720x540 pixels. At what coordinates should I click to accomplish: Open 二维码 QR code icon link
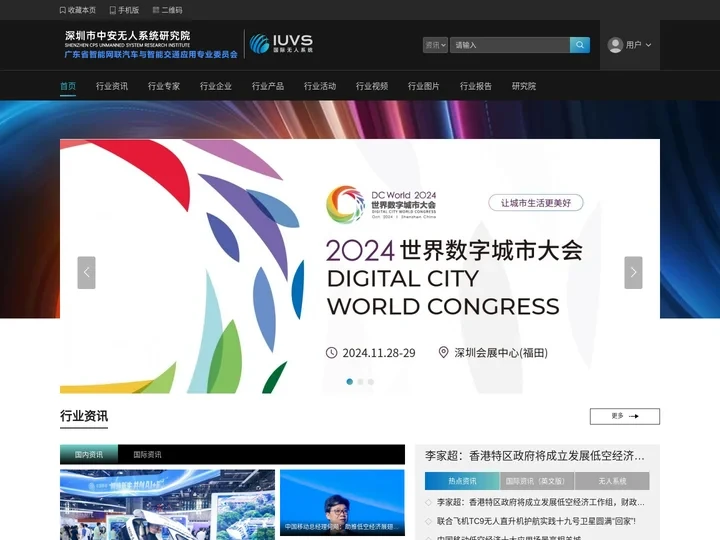click(155, 10)
